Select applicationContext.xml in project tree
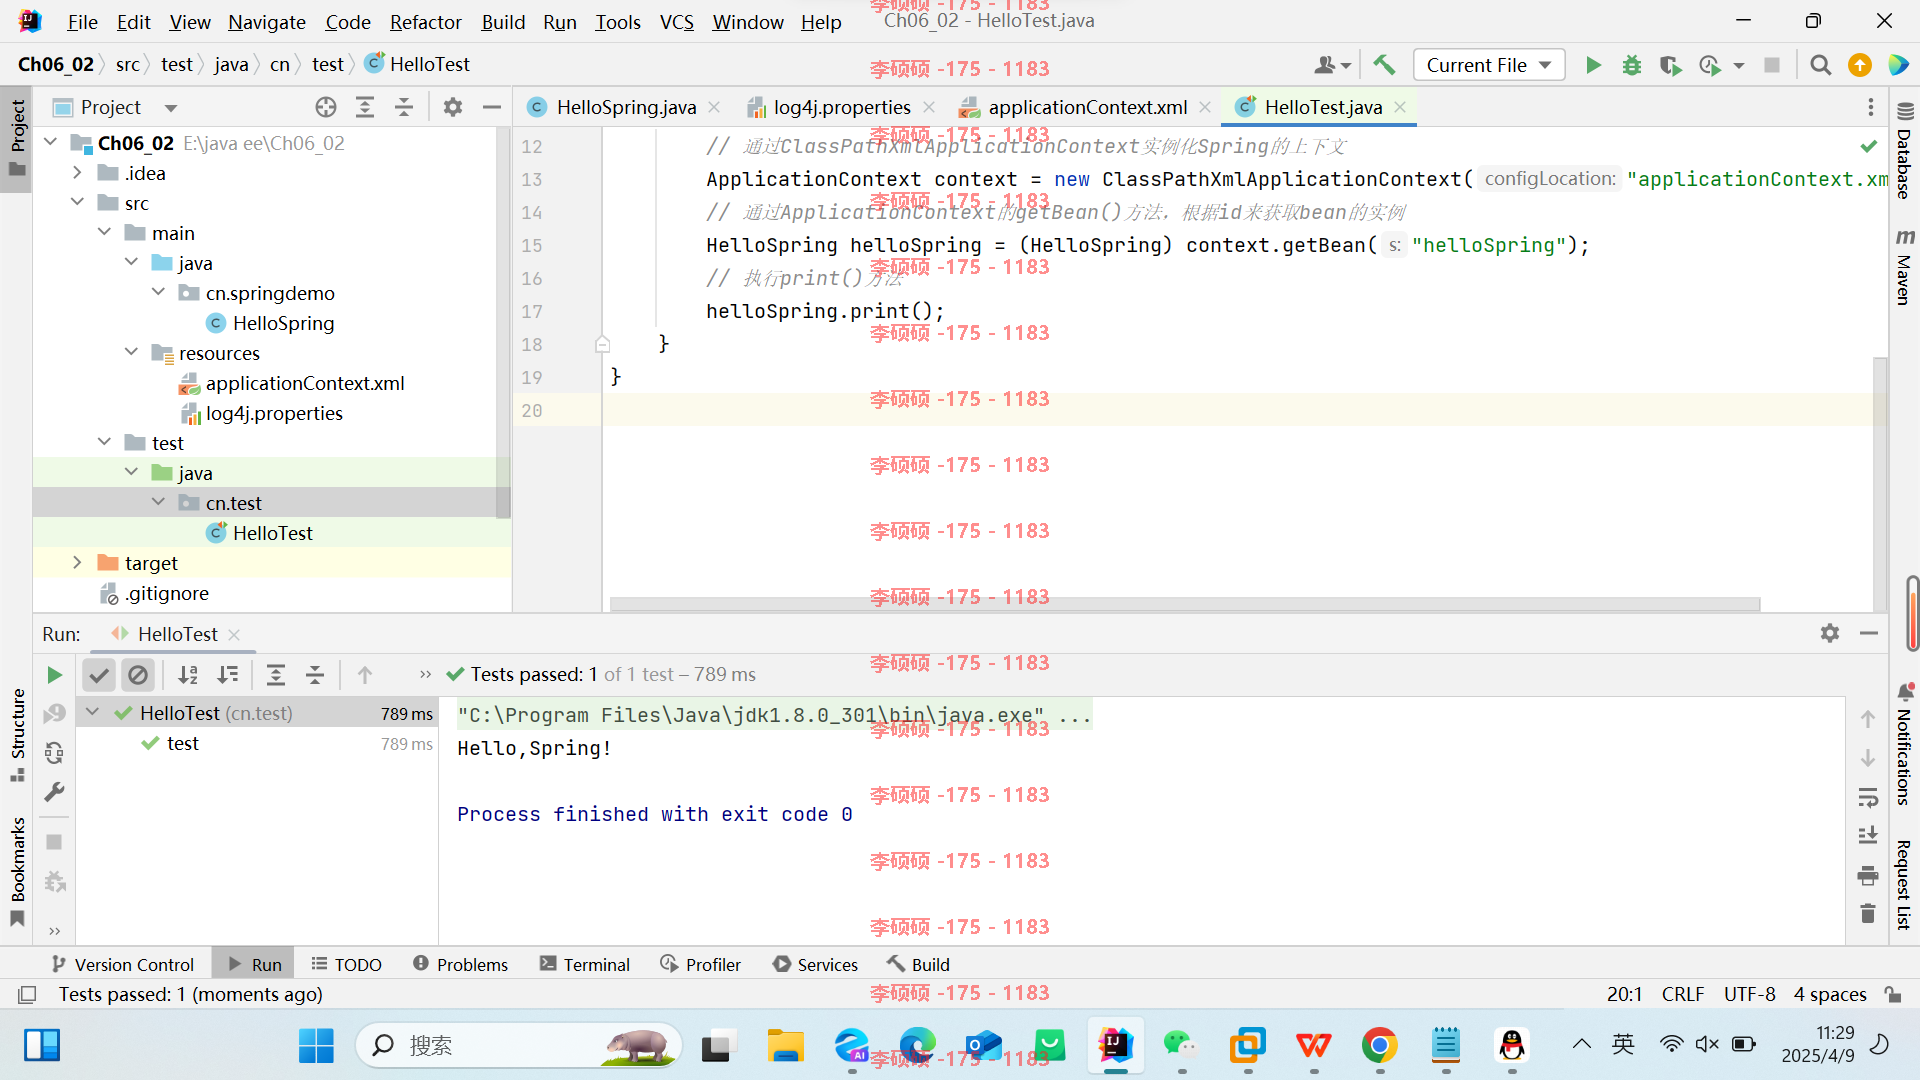 click(x=305, y=383)
